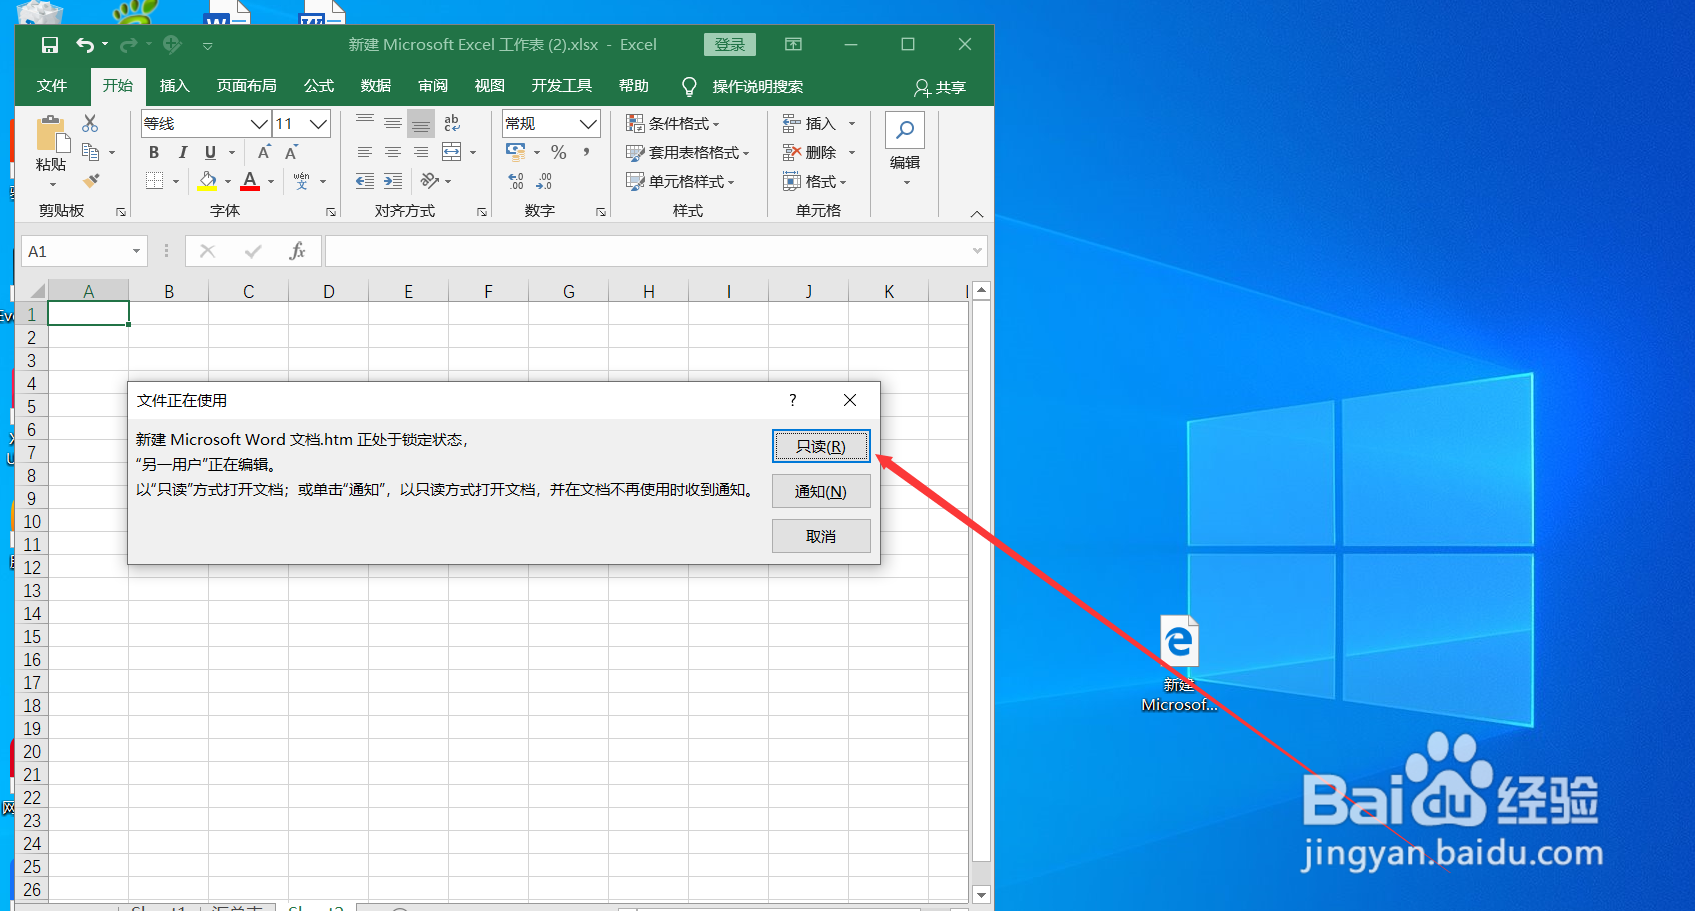Toggle wrap text alignment
This screenshot has height=911, width=1695.
pos(451,122)
